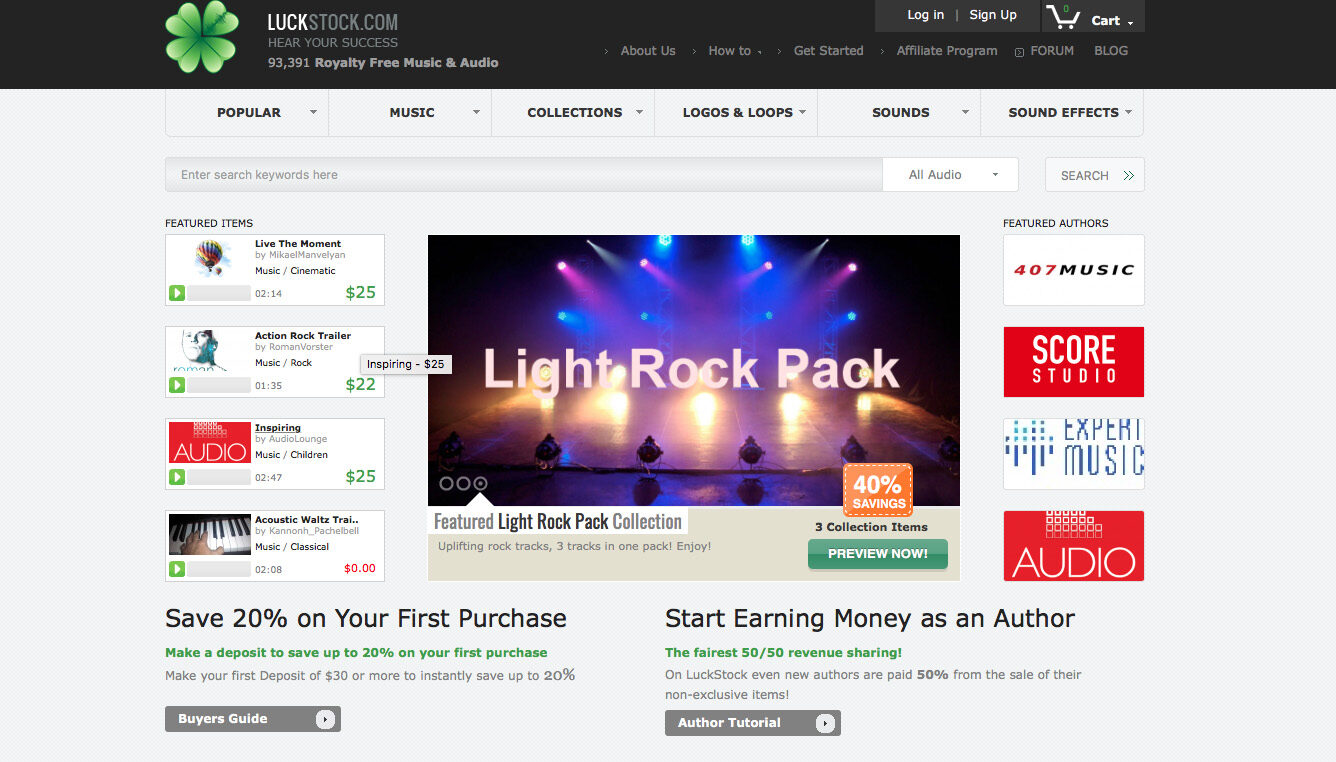Seek in Acoustic Waltz Trailer progress bar

[x=219, y=569]
